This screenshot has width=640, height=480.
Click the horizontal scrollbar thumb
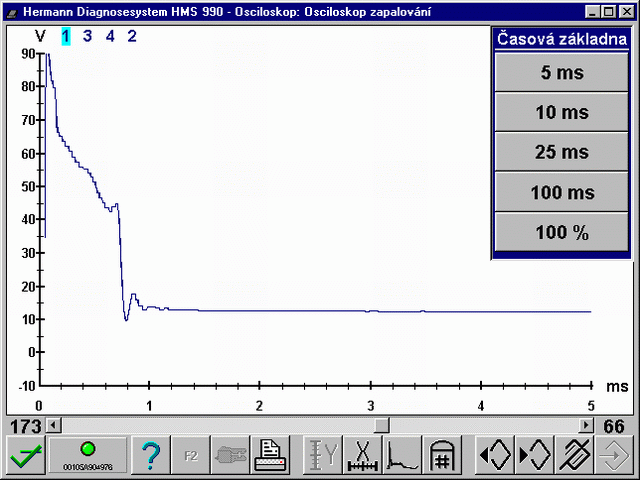(x=381, y=426)
